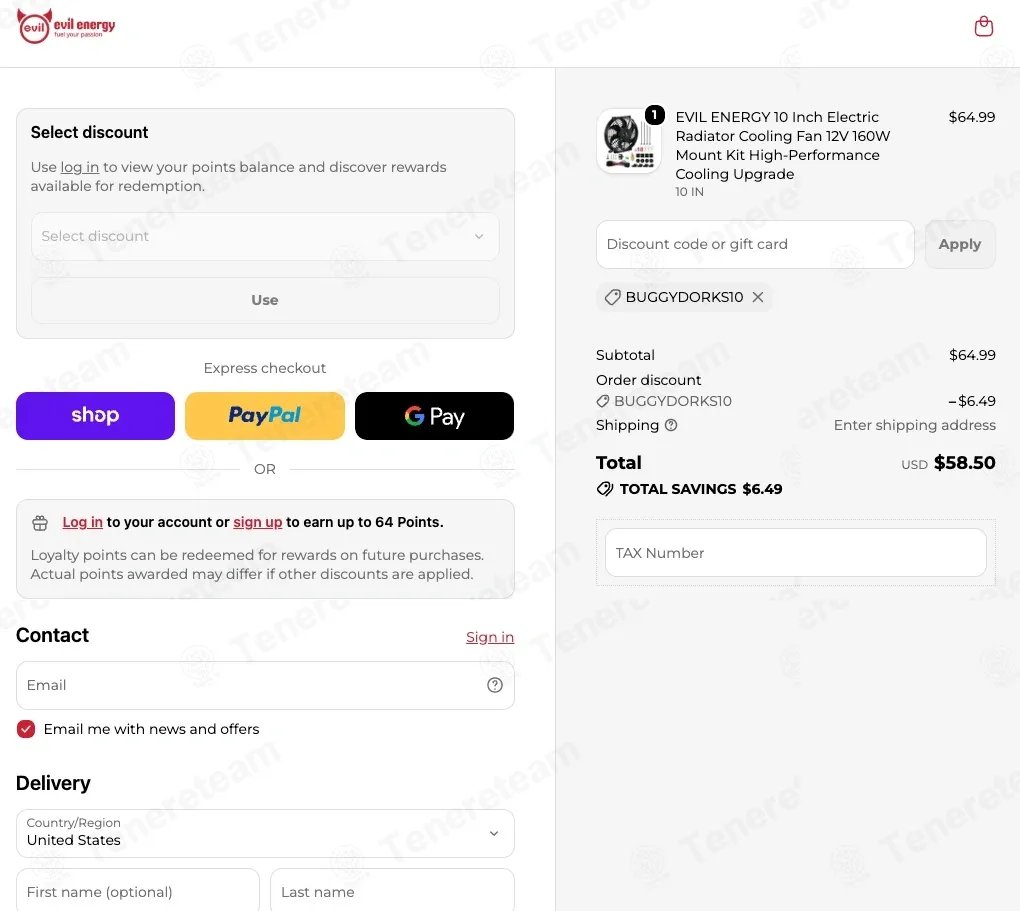The width and height of the screenshot is (1020, 911).
Task: Click the sign up link for points
Action: [258, 523]
